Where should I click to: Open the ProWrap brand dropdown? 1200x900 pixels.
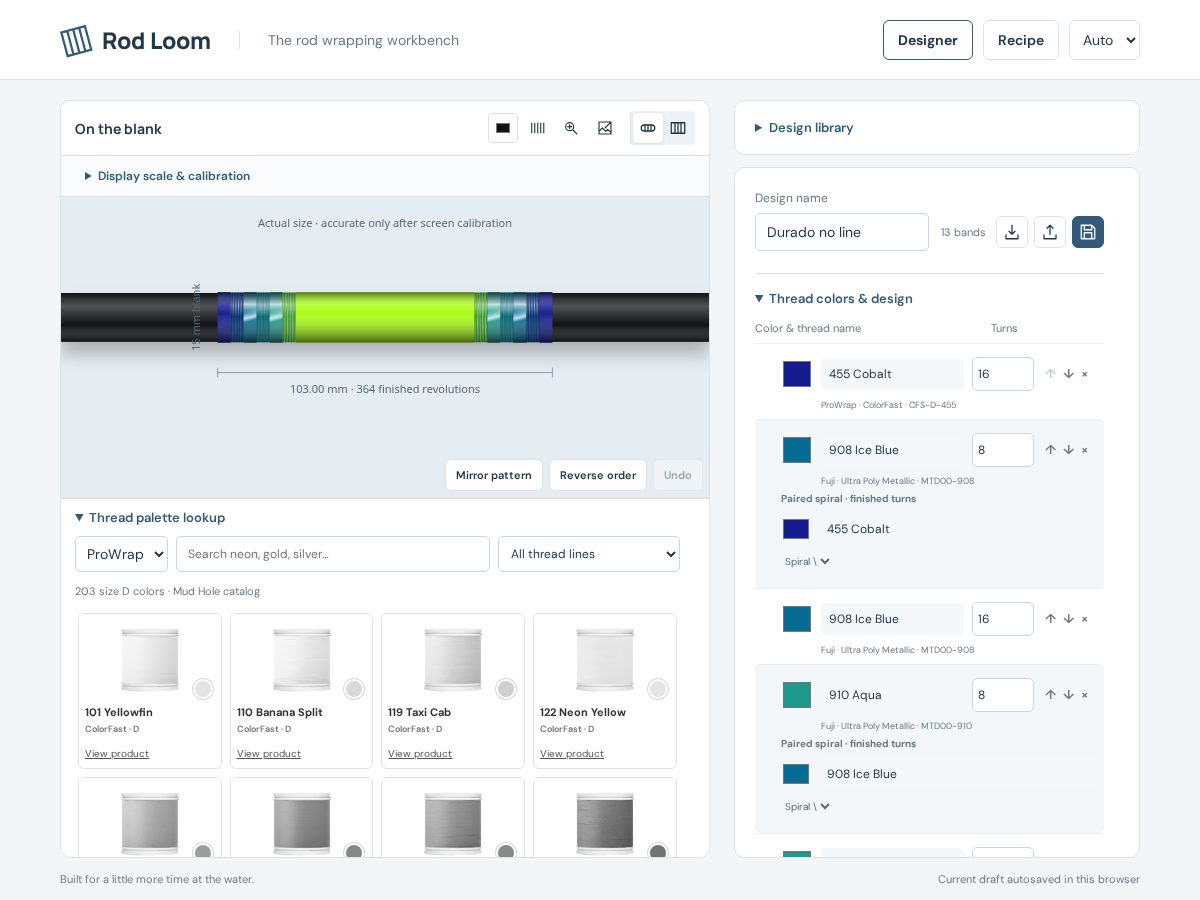(x=121, y=554)
